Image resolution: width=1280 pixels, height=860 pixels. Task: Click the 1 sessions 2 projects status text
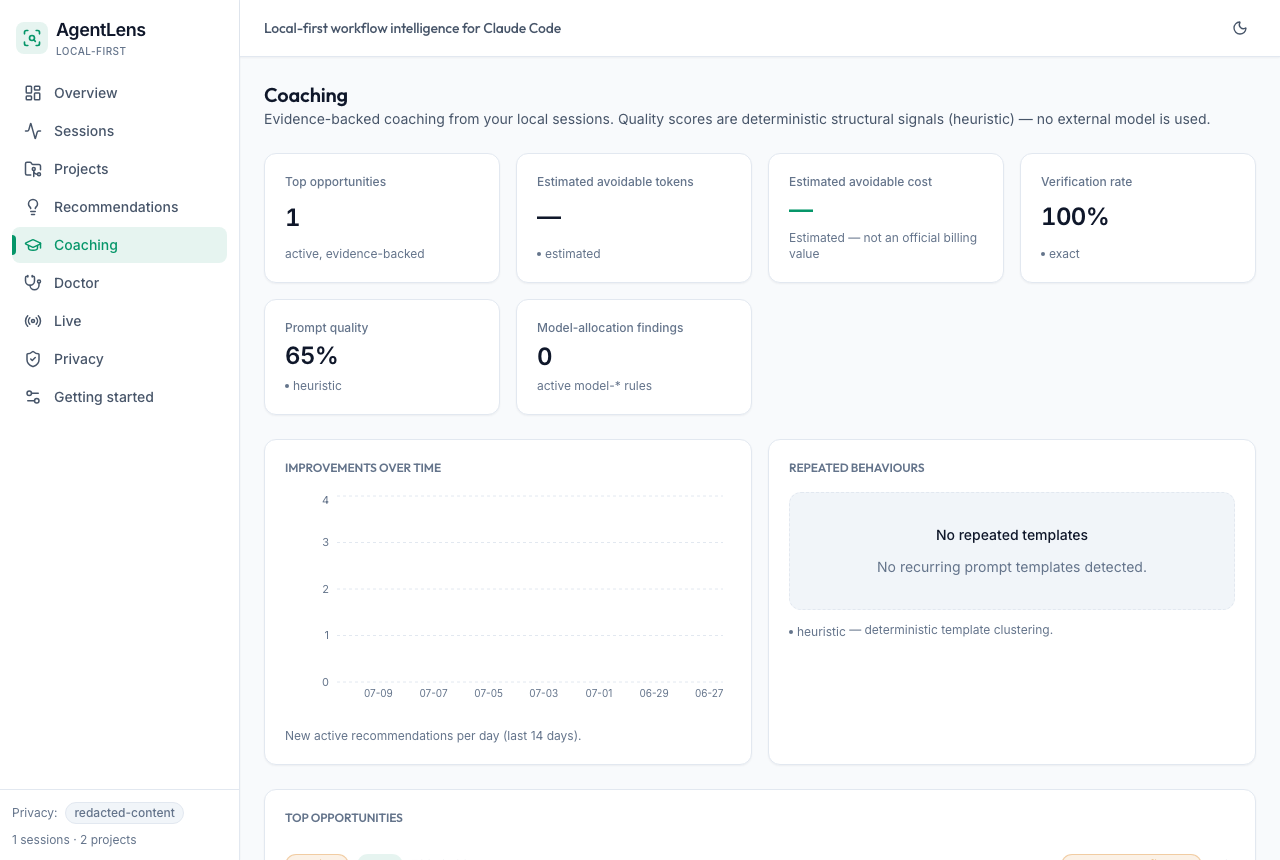tap(74, 840)
